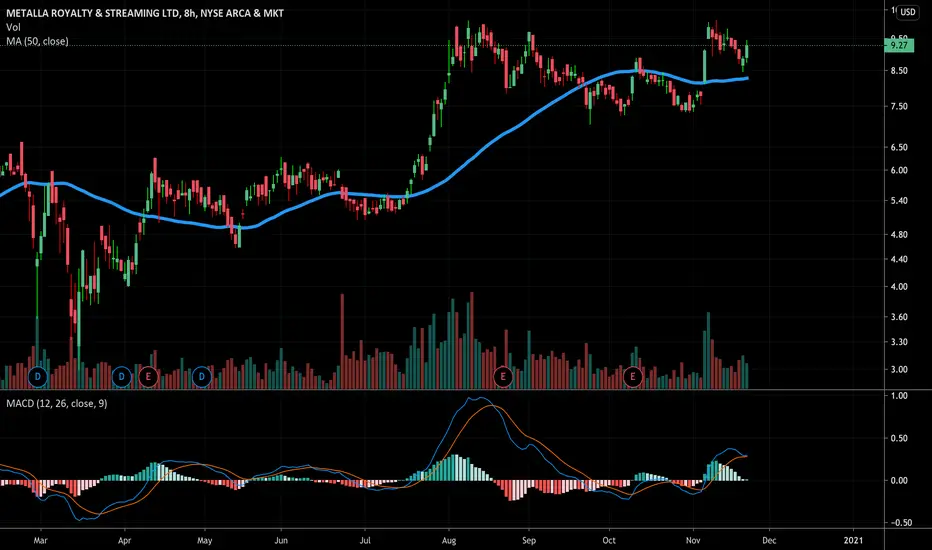Click the Jul date on time axis
Screen dimensions: 932x550
pos(365,540)
